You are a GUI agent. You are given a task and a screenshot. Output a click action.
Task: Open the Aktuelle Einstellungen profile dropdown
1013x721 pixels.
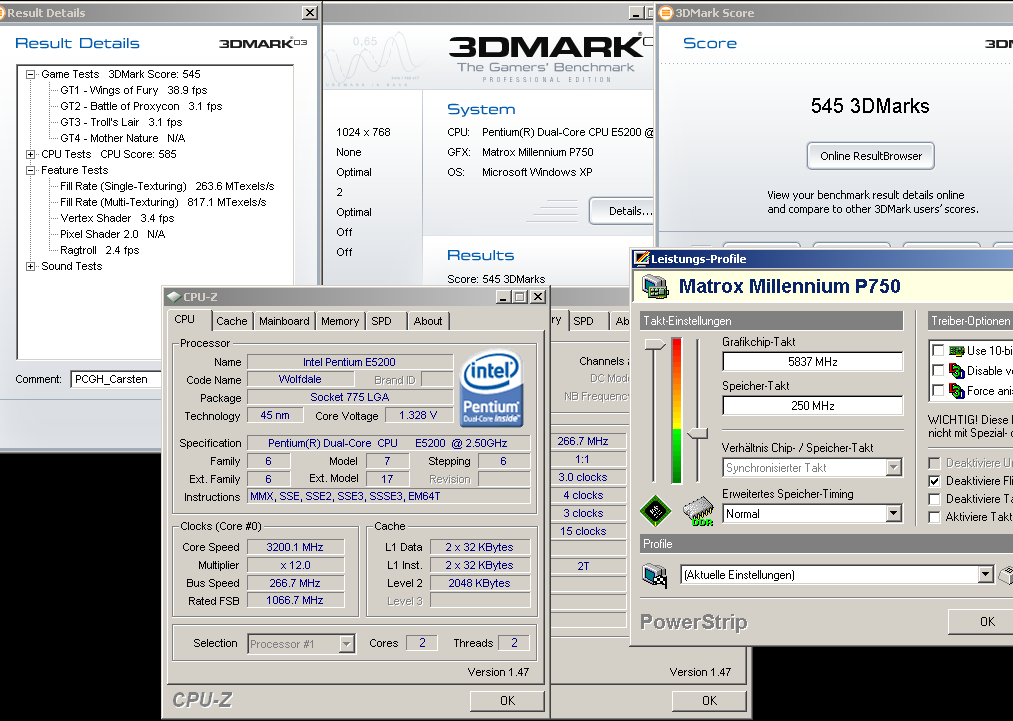pos(985,574)
